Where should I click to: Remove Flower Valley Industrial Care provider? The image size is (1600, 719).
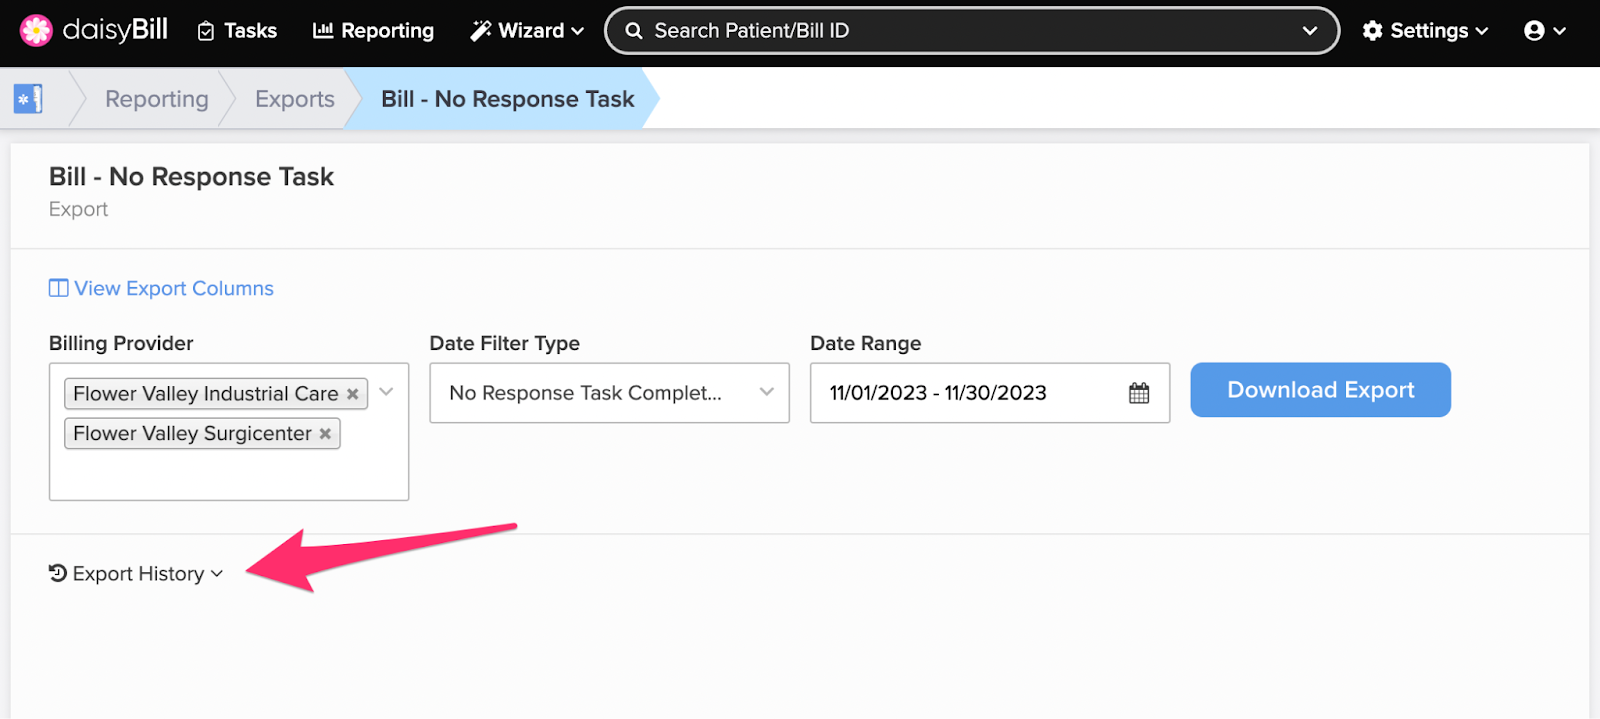(x=352, y=394)
